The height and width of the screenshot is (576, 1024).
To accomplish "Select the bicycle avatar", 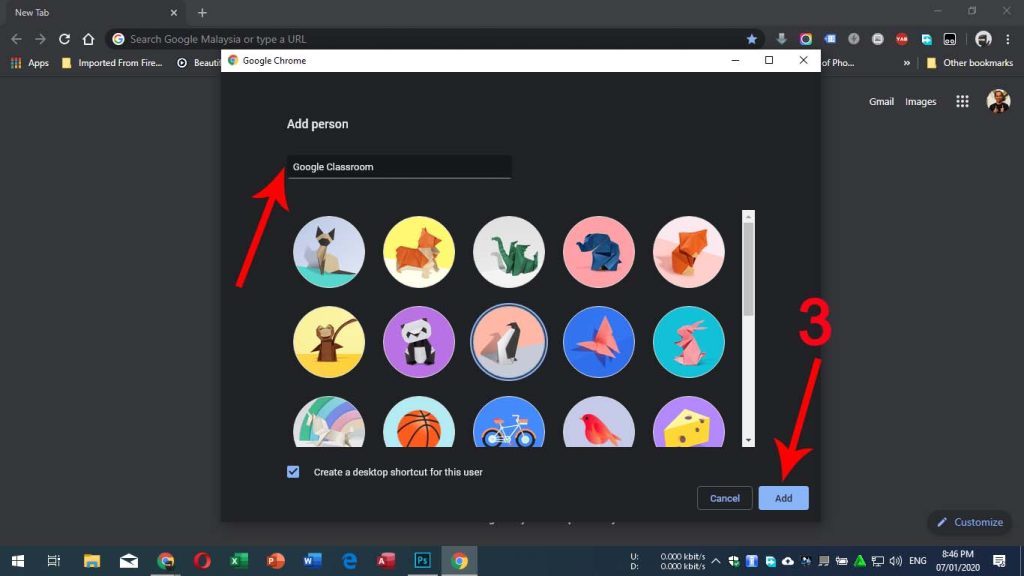I will [x=509, y=422].
